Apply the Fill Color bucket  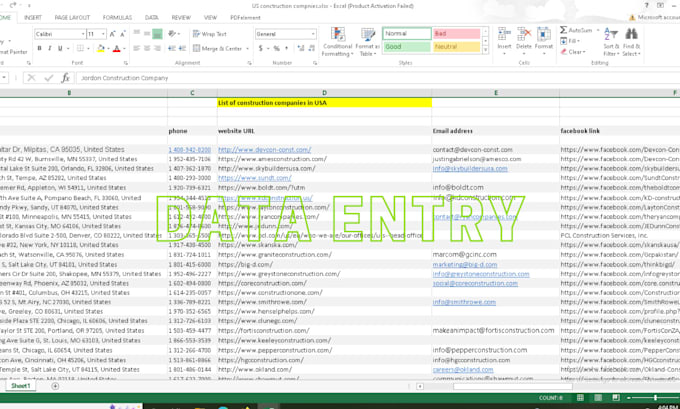[101, 49]
